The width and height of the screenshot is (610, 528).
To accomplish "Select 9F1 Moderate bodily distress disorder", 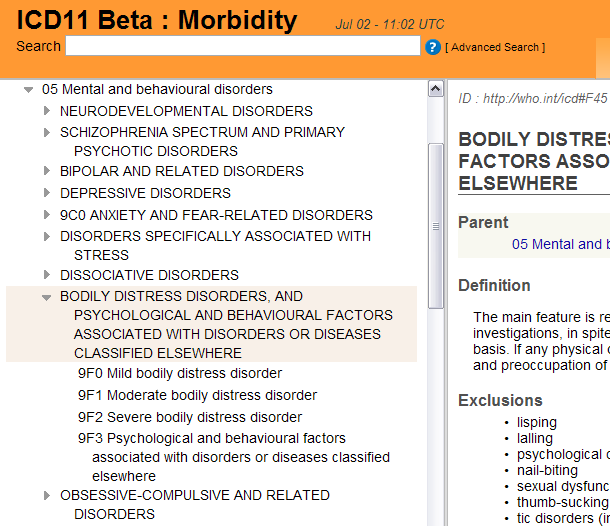I will click(x=197, y=396).
